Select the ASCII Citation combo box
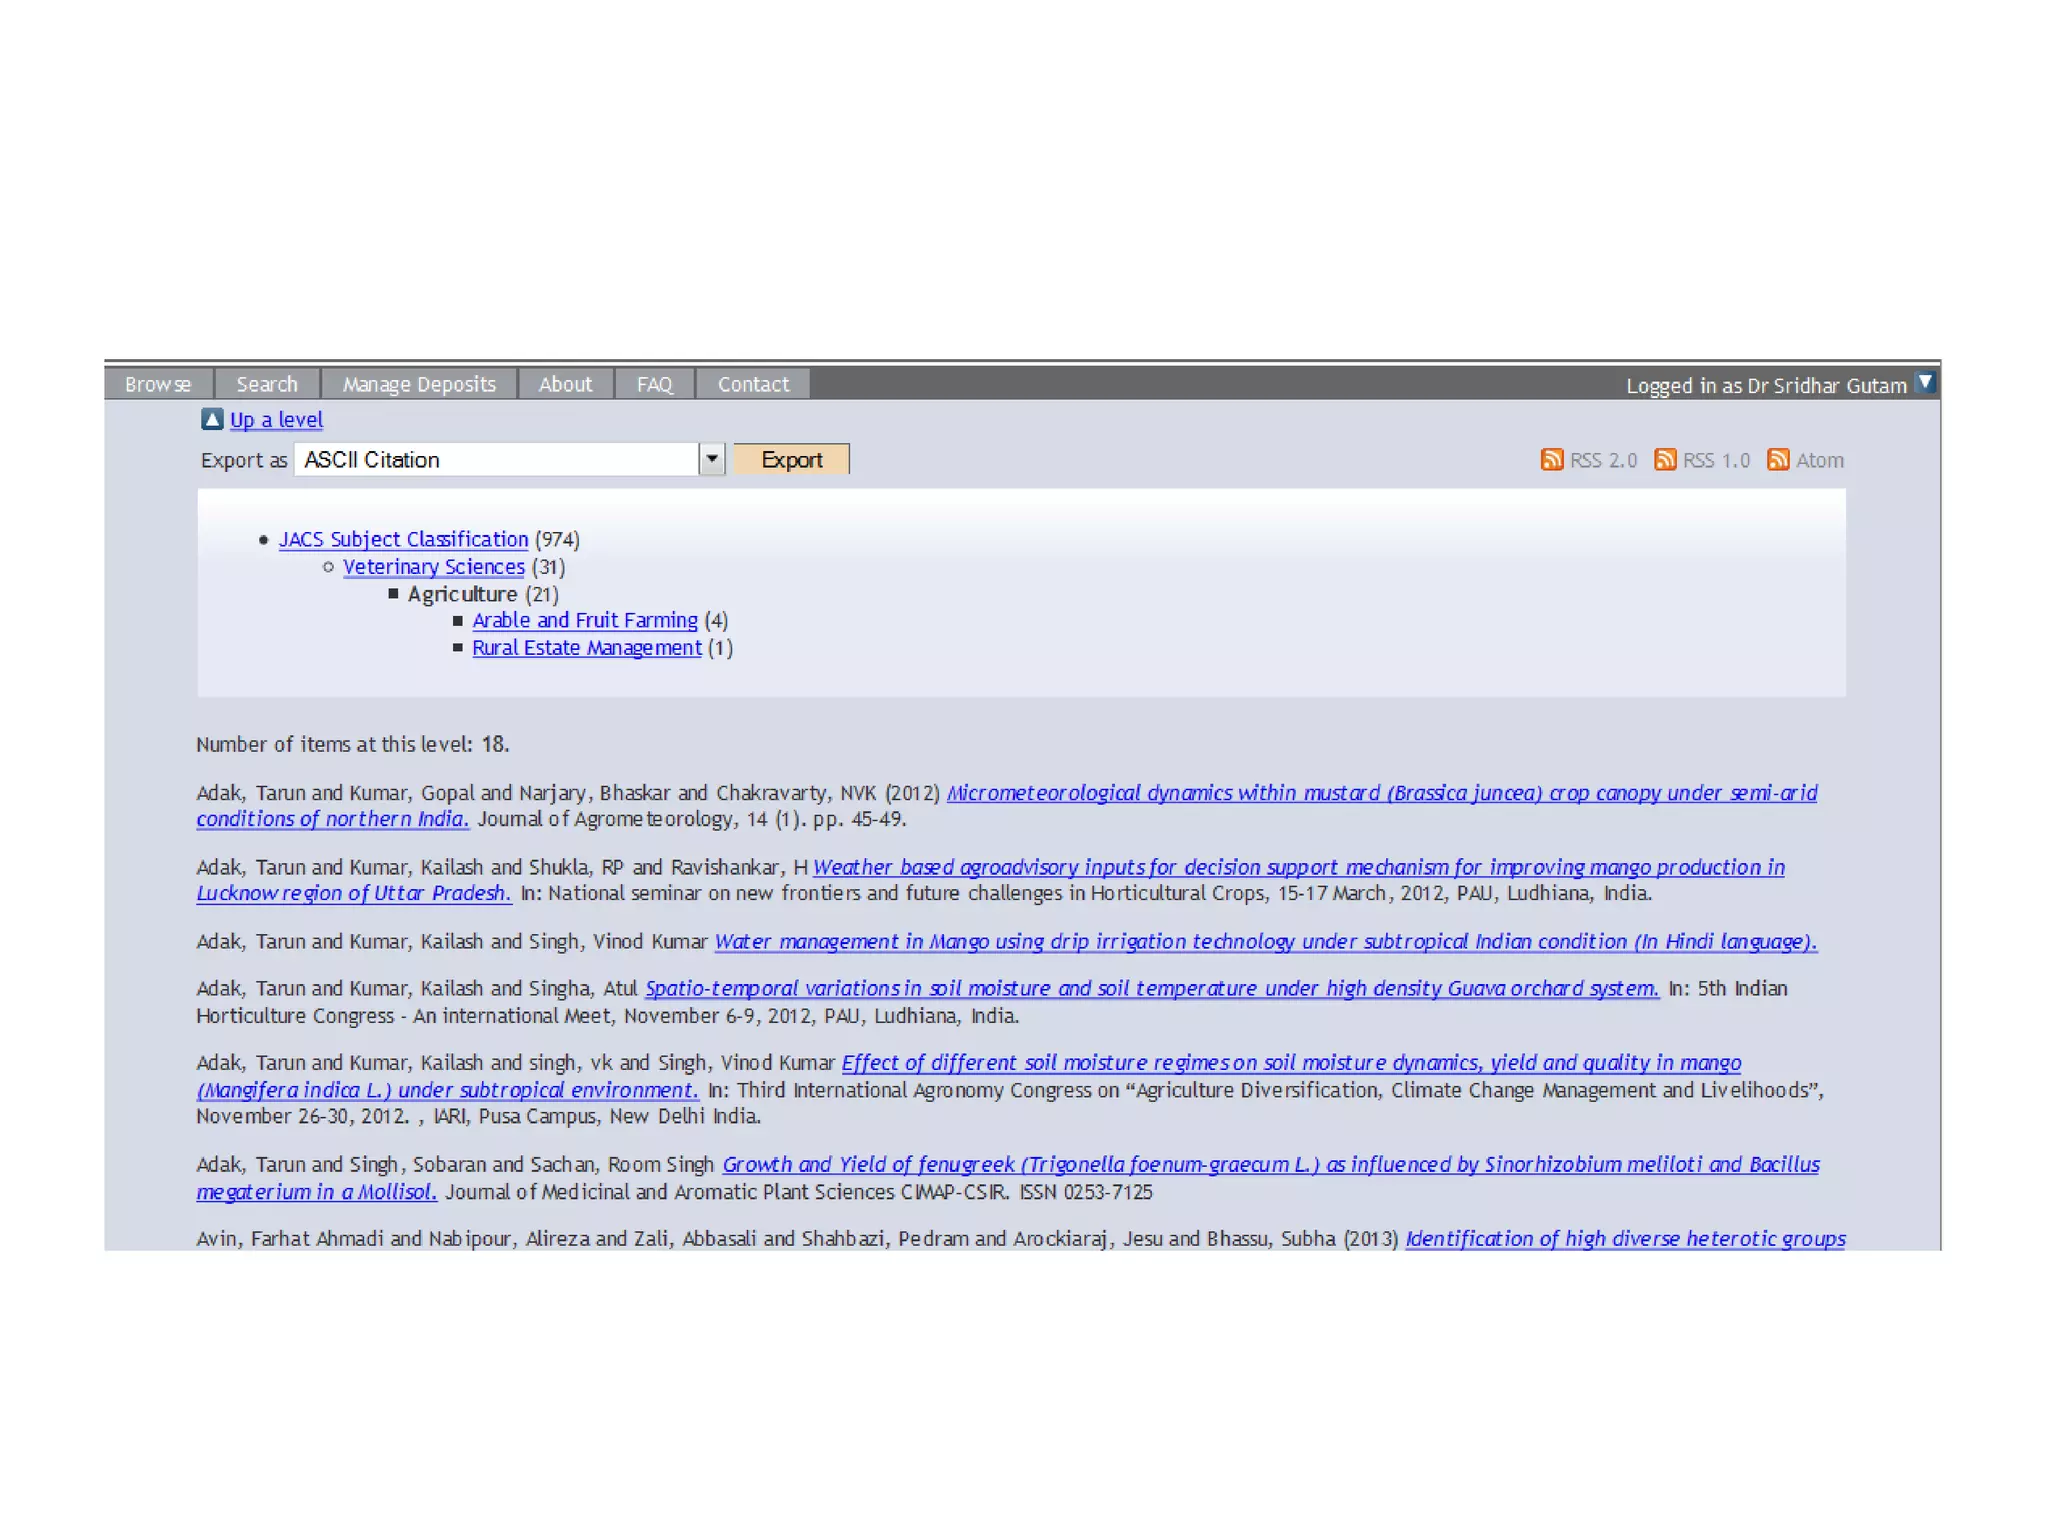The height and width of the screenshot is (1536, 2048). pos(497,459)
